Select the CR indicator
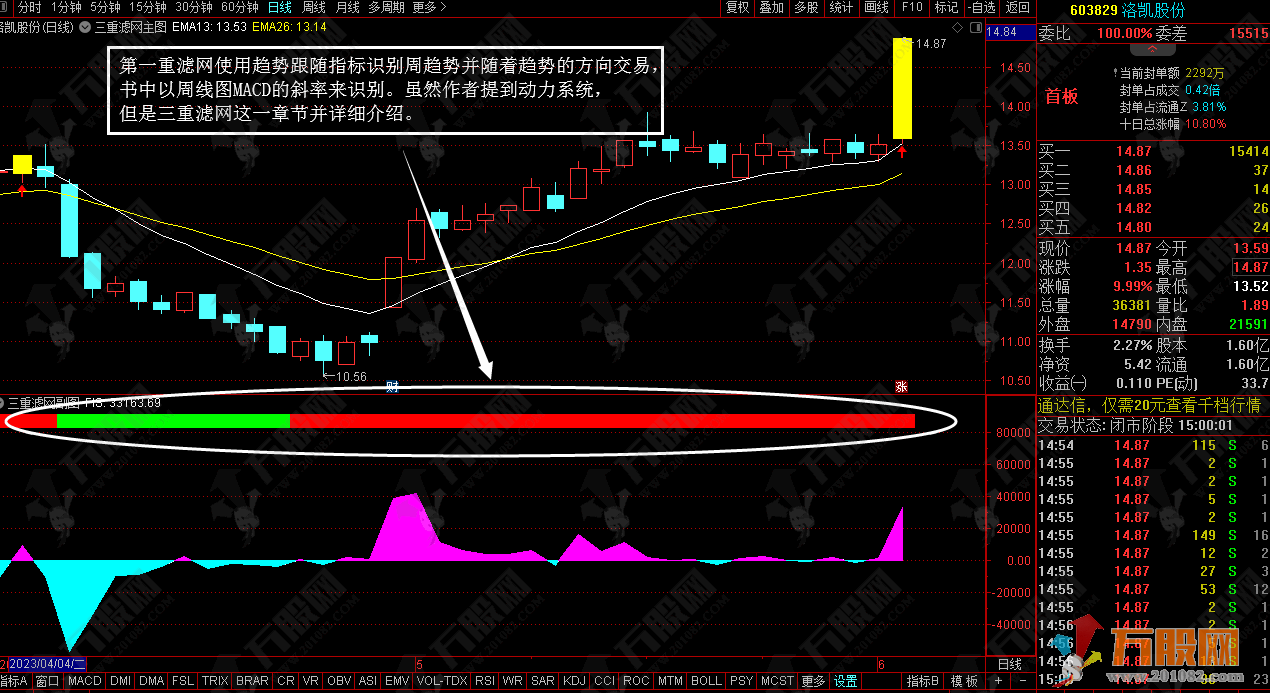Screen dimensions: 1270x693 286,681
